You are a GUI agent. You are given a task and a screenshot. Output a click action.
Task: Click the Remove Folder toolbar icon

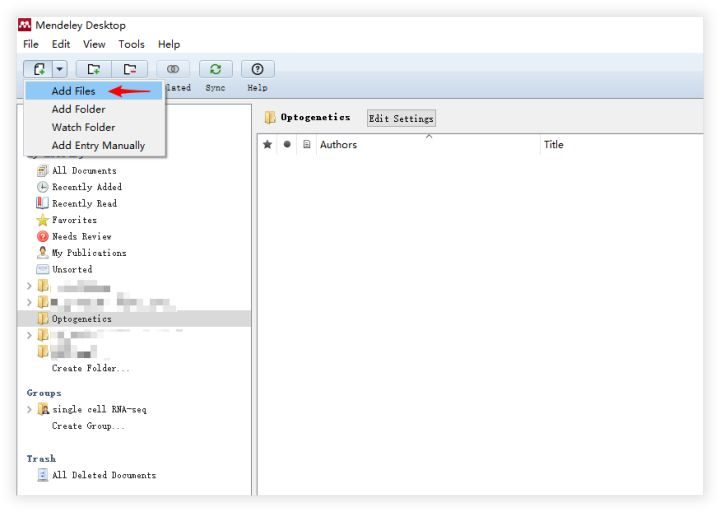pyautogui.click(x=130, y=69)
